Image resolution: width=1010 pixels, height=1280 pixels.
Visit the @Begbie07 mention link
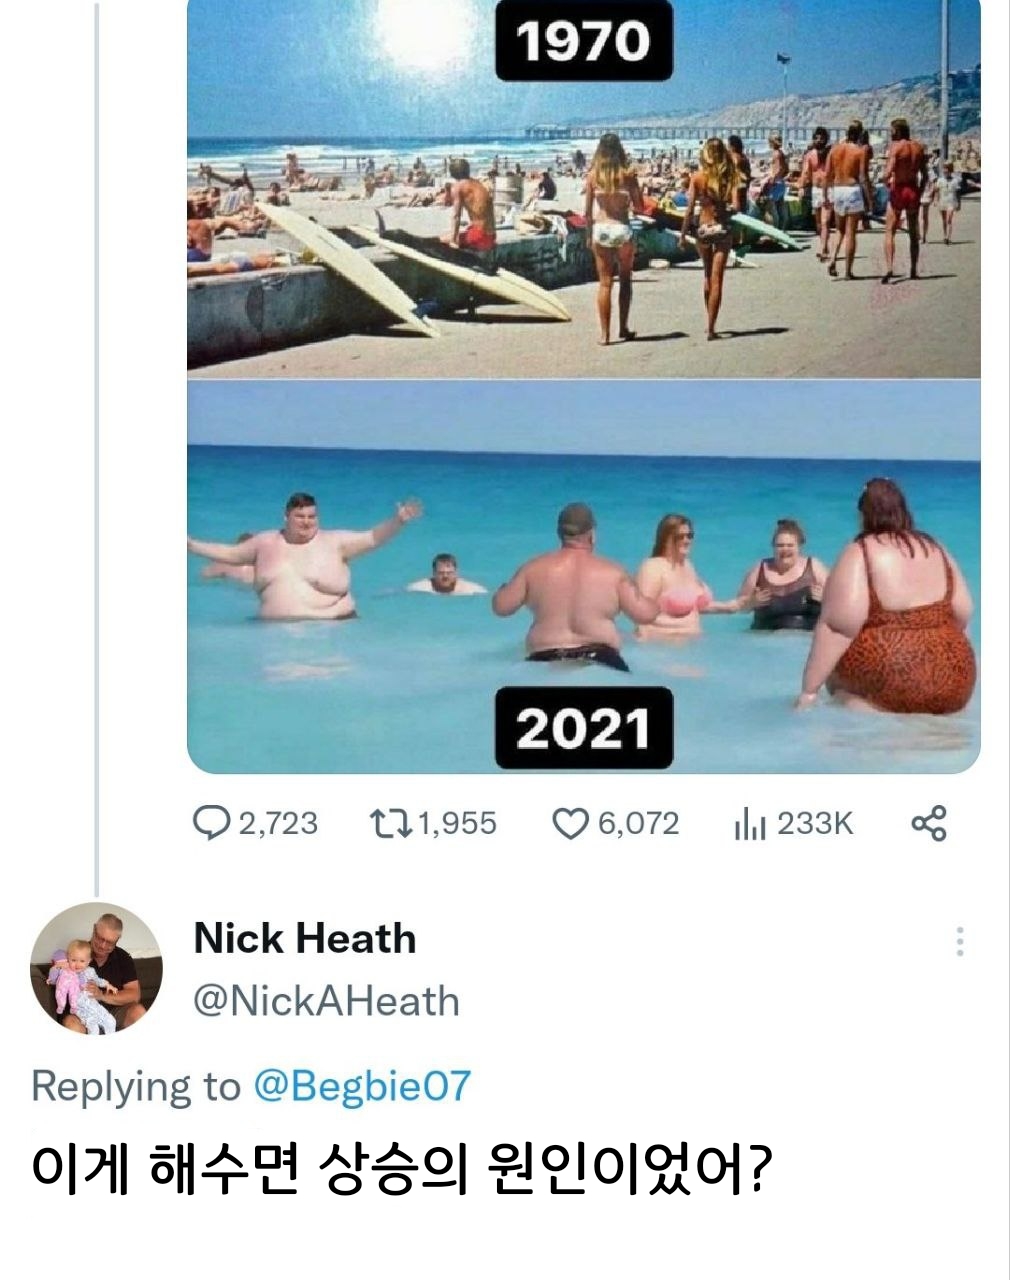362,1086
